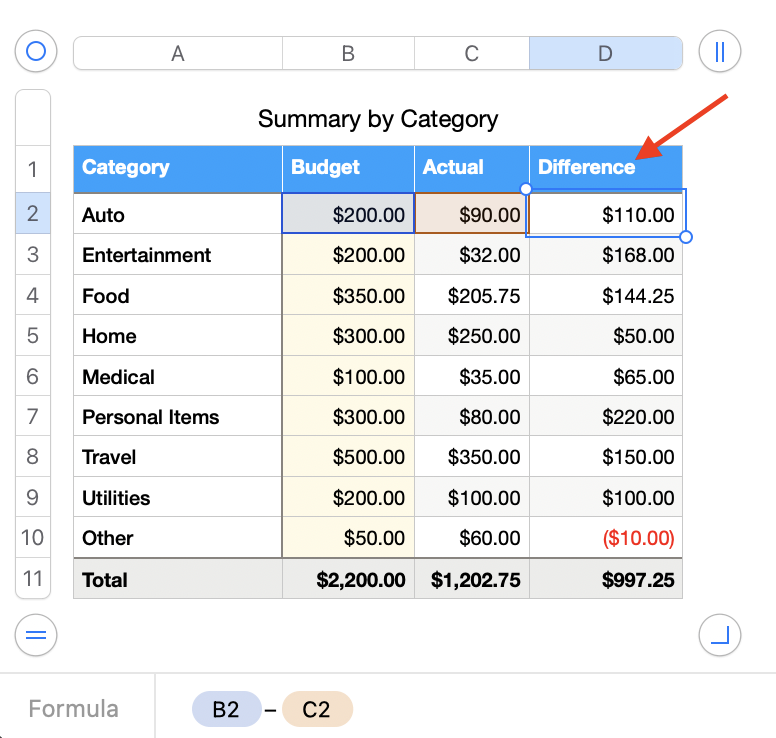Image resolution: width=776 pixels, height=738 pixels.
Task: Click the resize table corner handle
Action: [x=719, y=634]
